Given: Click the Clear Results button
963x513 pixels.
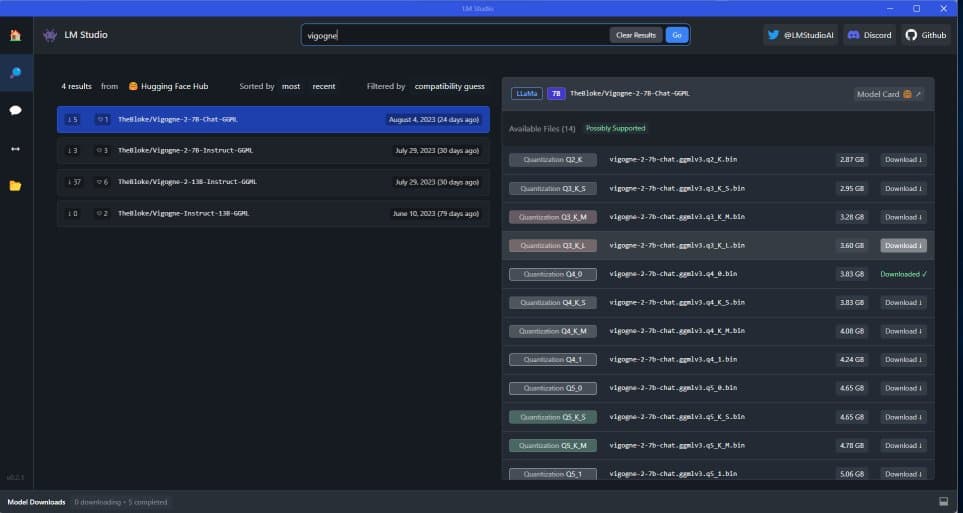Looking at the screenshot, I should (636, 35).
